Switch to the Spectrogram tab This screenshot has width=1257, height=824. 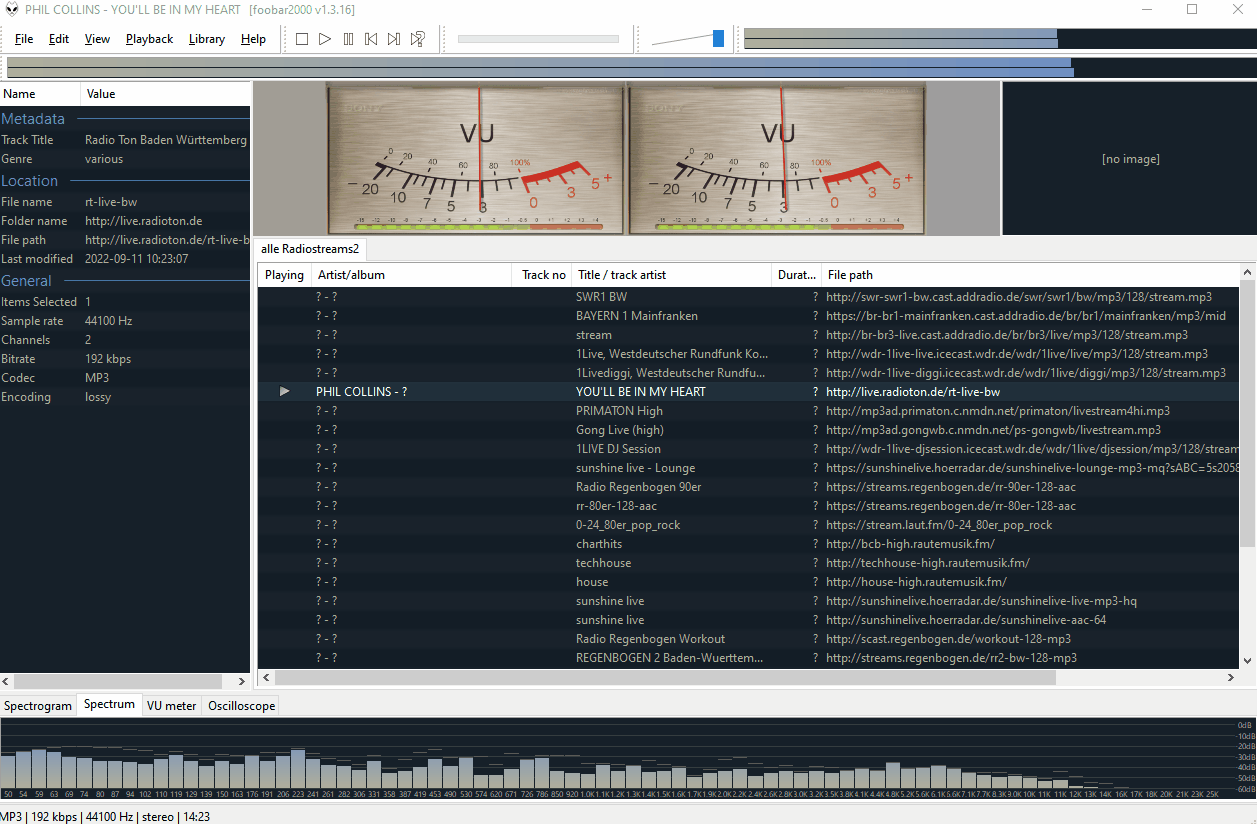tap(38, 705)
